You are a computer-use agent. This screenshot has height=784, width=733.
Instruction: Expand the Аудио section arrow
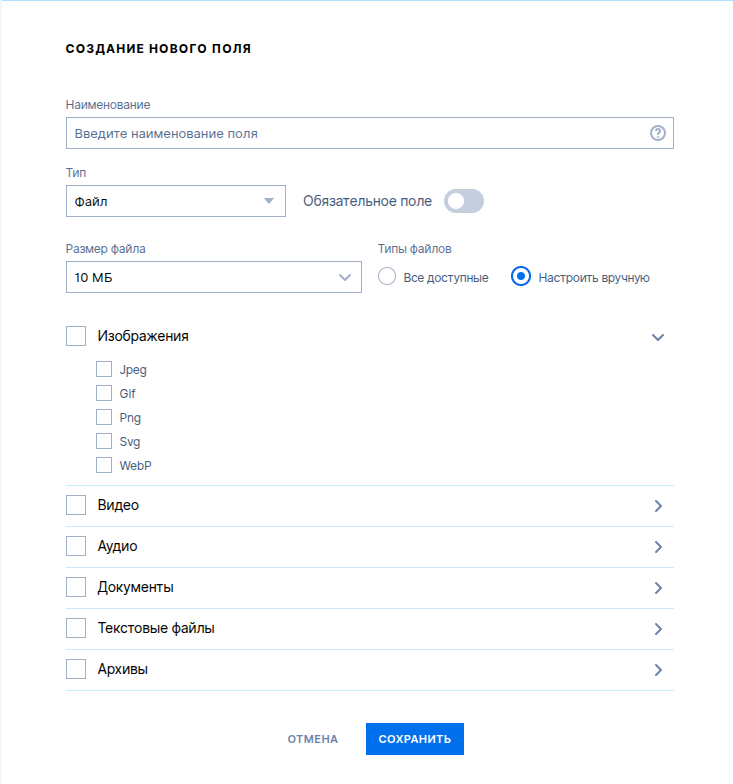pyautogui.click(x=658, y=547)
